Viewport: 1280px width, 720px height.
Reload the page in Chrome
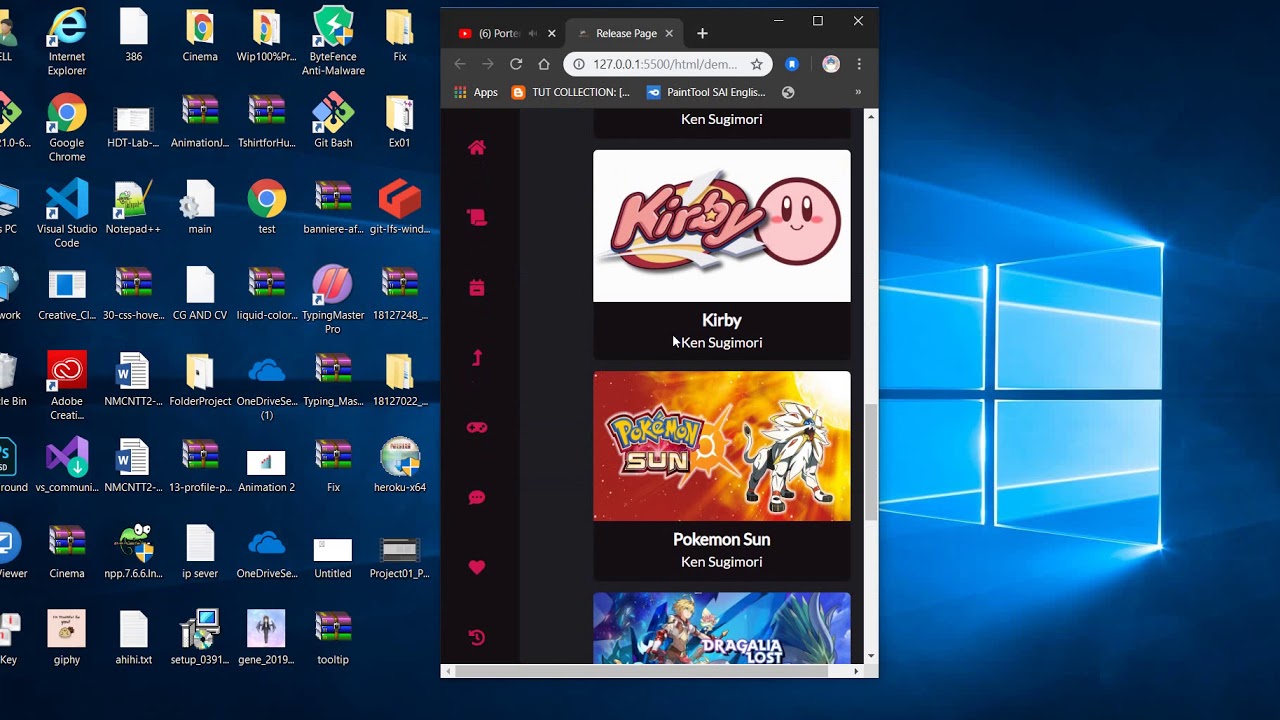tap(516, 64)
